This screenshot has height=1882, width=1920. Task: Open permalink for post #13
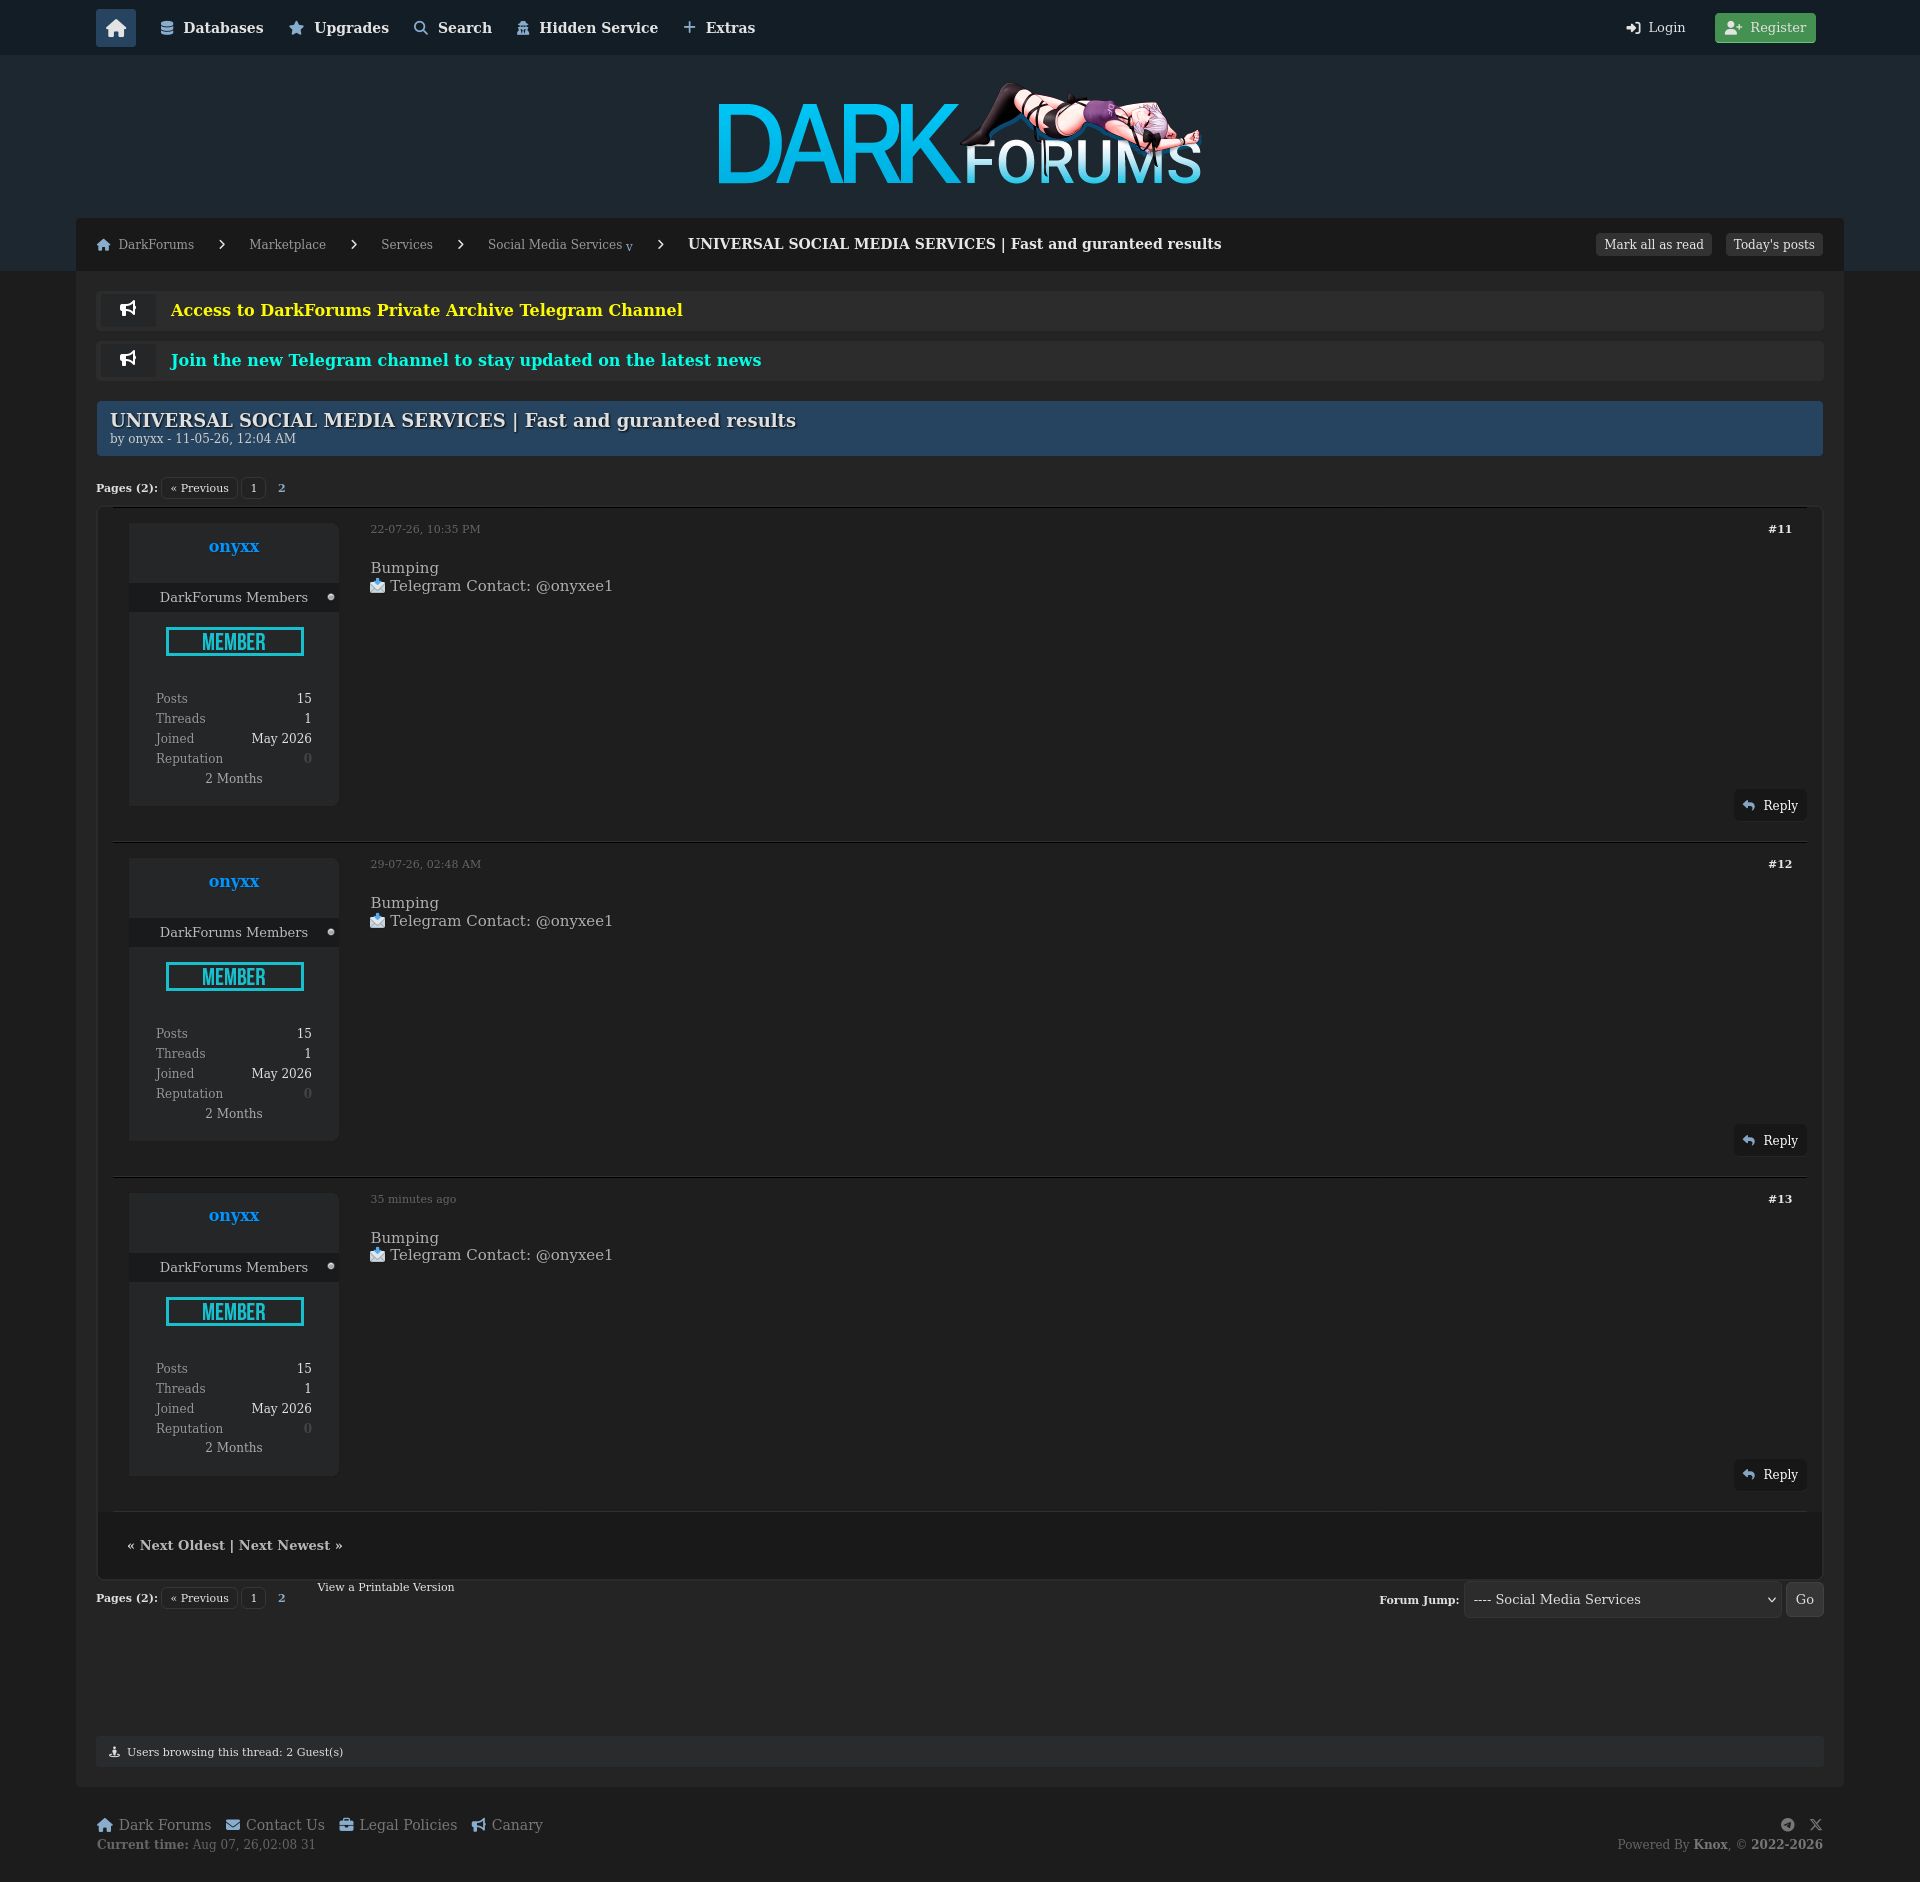tap(1780, 1199)
